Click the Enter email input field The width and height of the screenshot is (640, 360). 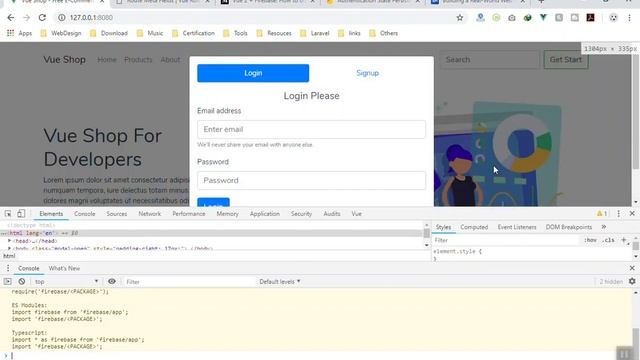click(311, 129)
